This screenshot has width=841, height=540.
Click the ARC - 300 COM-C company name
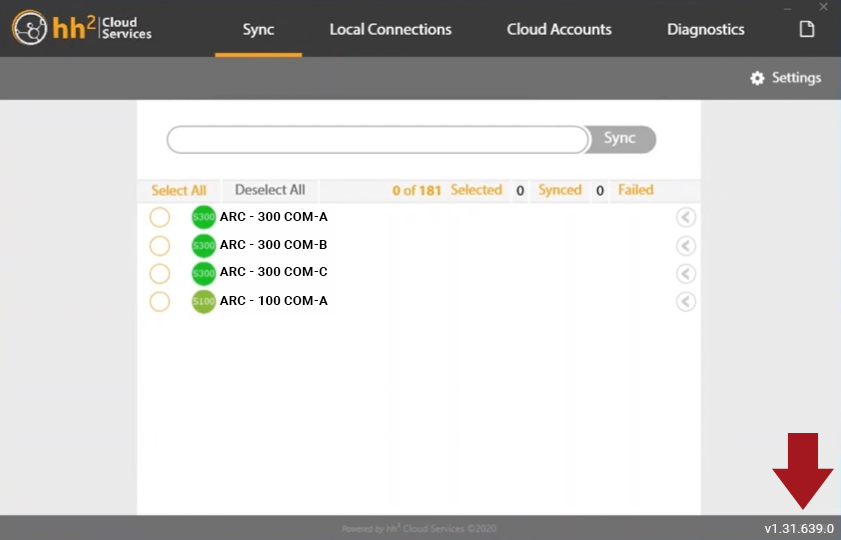[x=274, y=272]
